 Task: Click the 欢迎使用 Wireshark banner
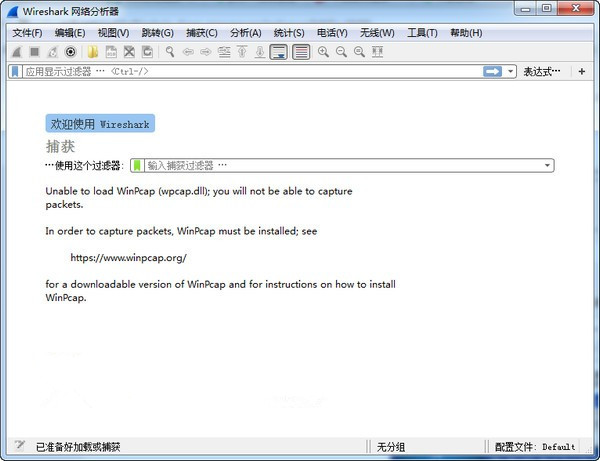point(100,123)
